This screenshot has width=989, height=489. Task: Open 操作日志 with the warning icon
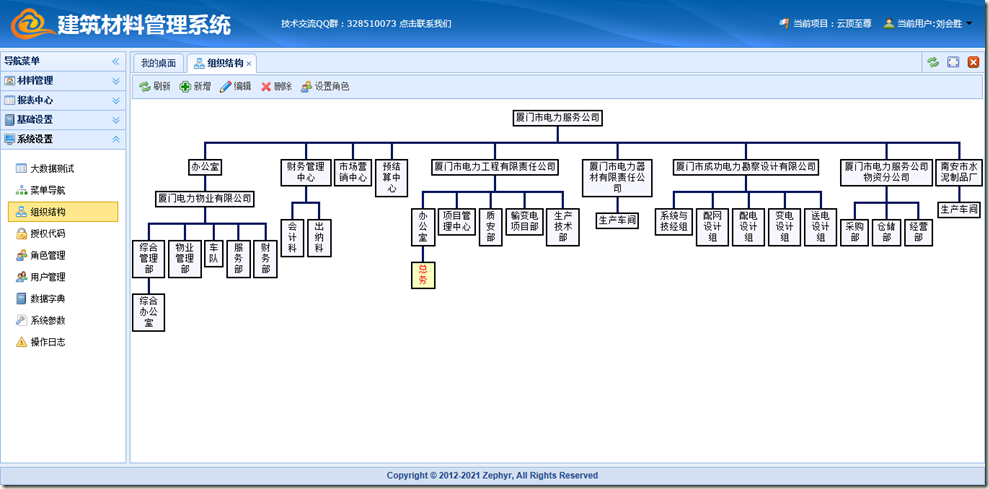click(47, 342)
